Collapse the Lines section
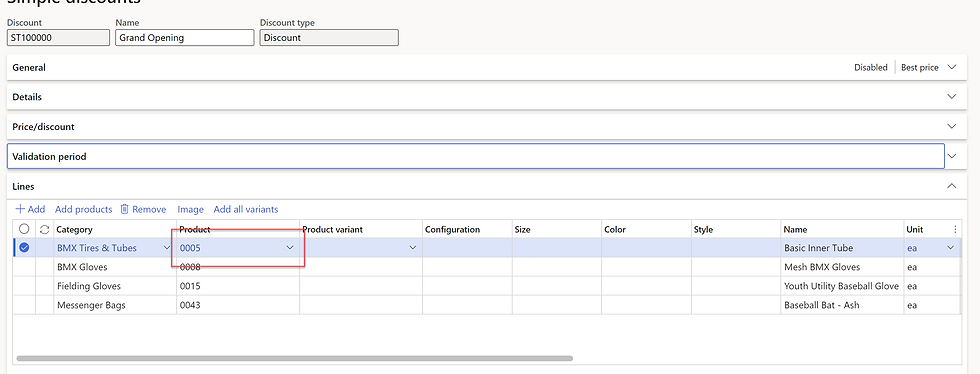Screen dimensions: 980x374 pyautogui.click(x=952, y=186)
